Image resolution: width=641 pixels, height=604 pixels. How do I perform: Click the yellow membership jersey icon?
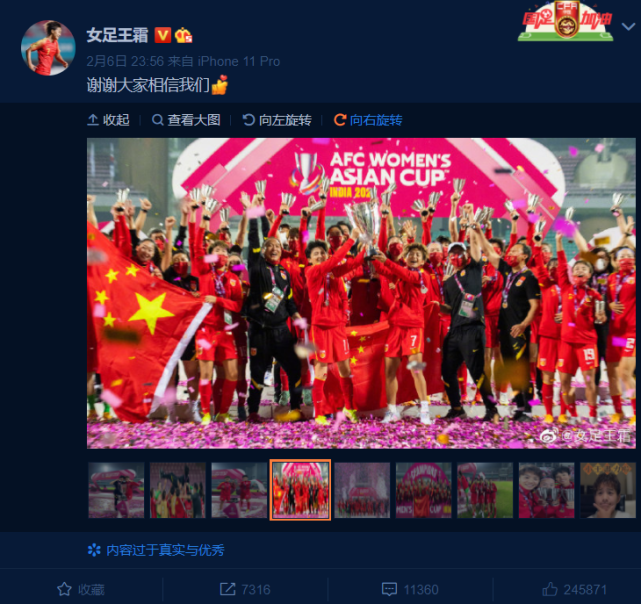pyautogui.click(x=183, y=36)
